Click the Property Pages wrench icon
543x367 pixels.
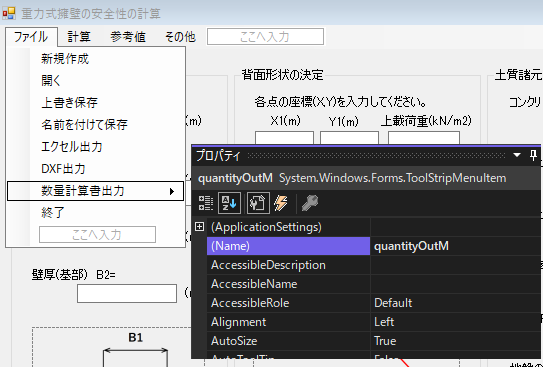click(x=310, y=203)
